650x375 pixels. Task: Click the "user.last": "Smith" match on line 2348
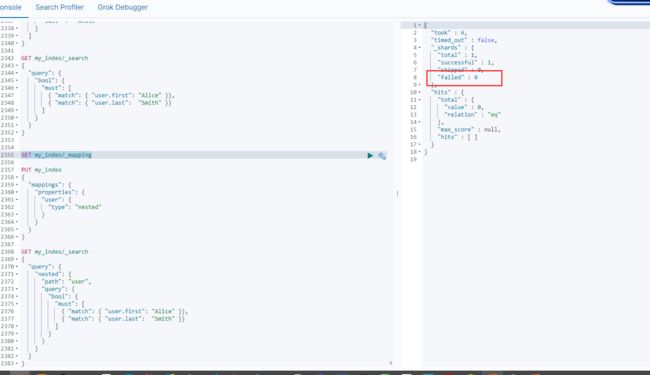(x=109, y=103)
